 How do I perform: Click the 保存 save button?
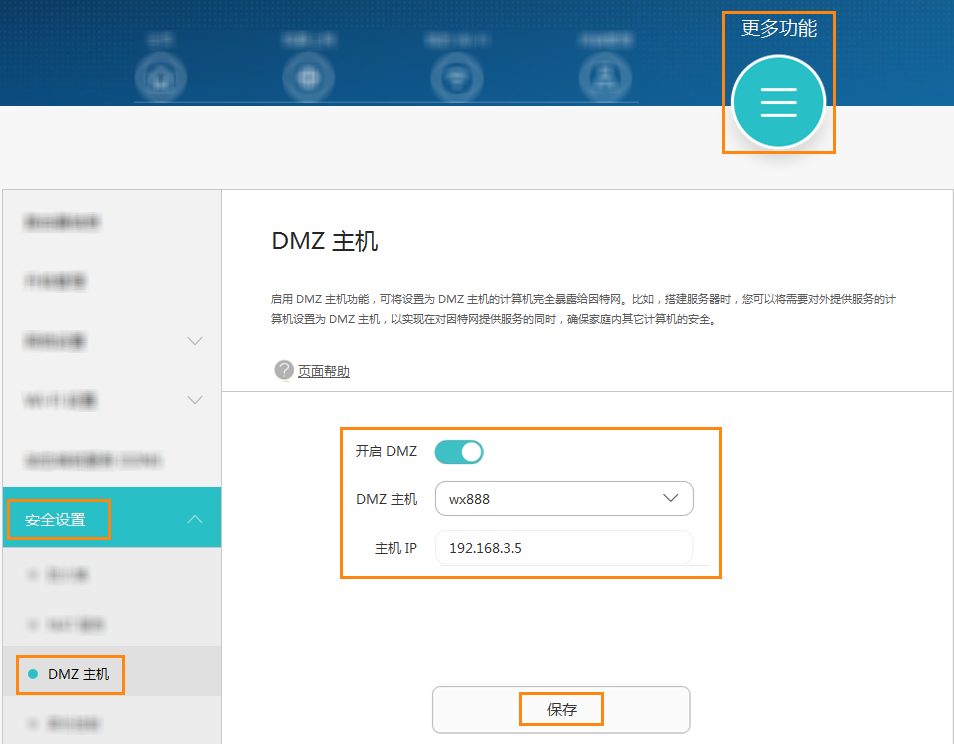[561, 710]
